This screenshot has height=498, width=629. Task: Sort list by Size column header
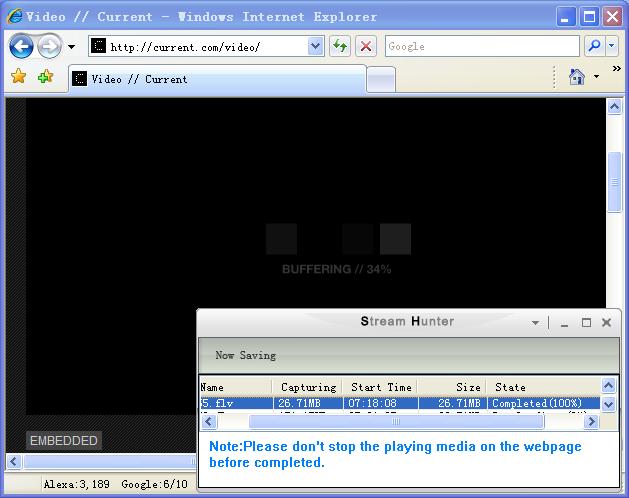coord(452,387)
